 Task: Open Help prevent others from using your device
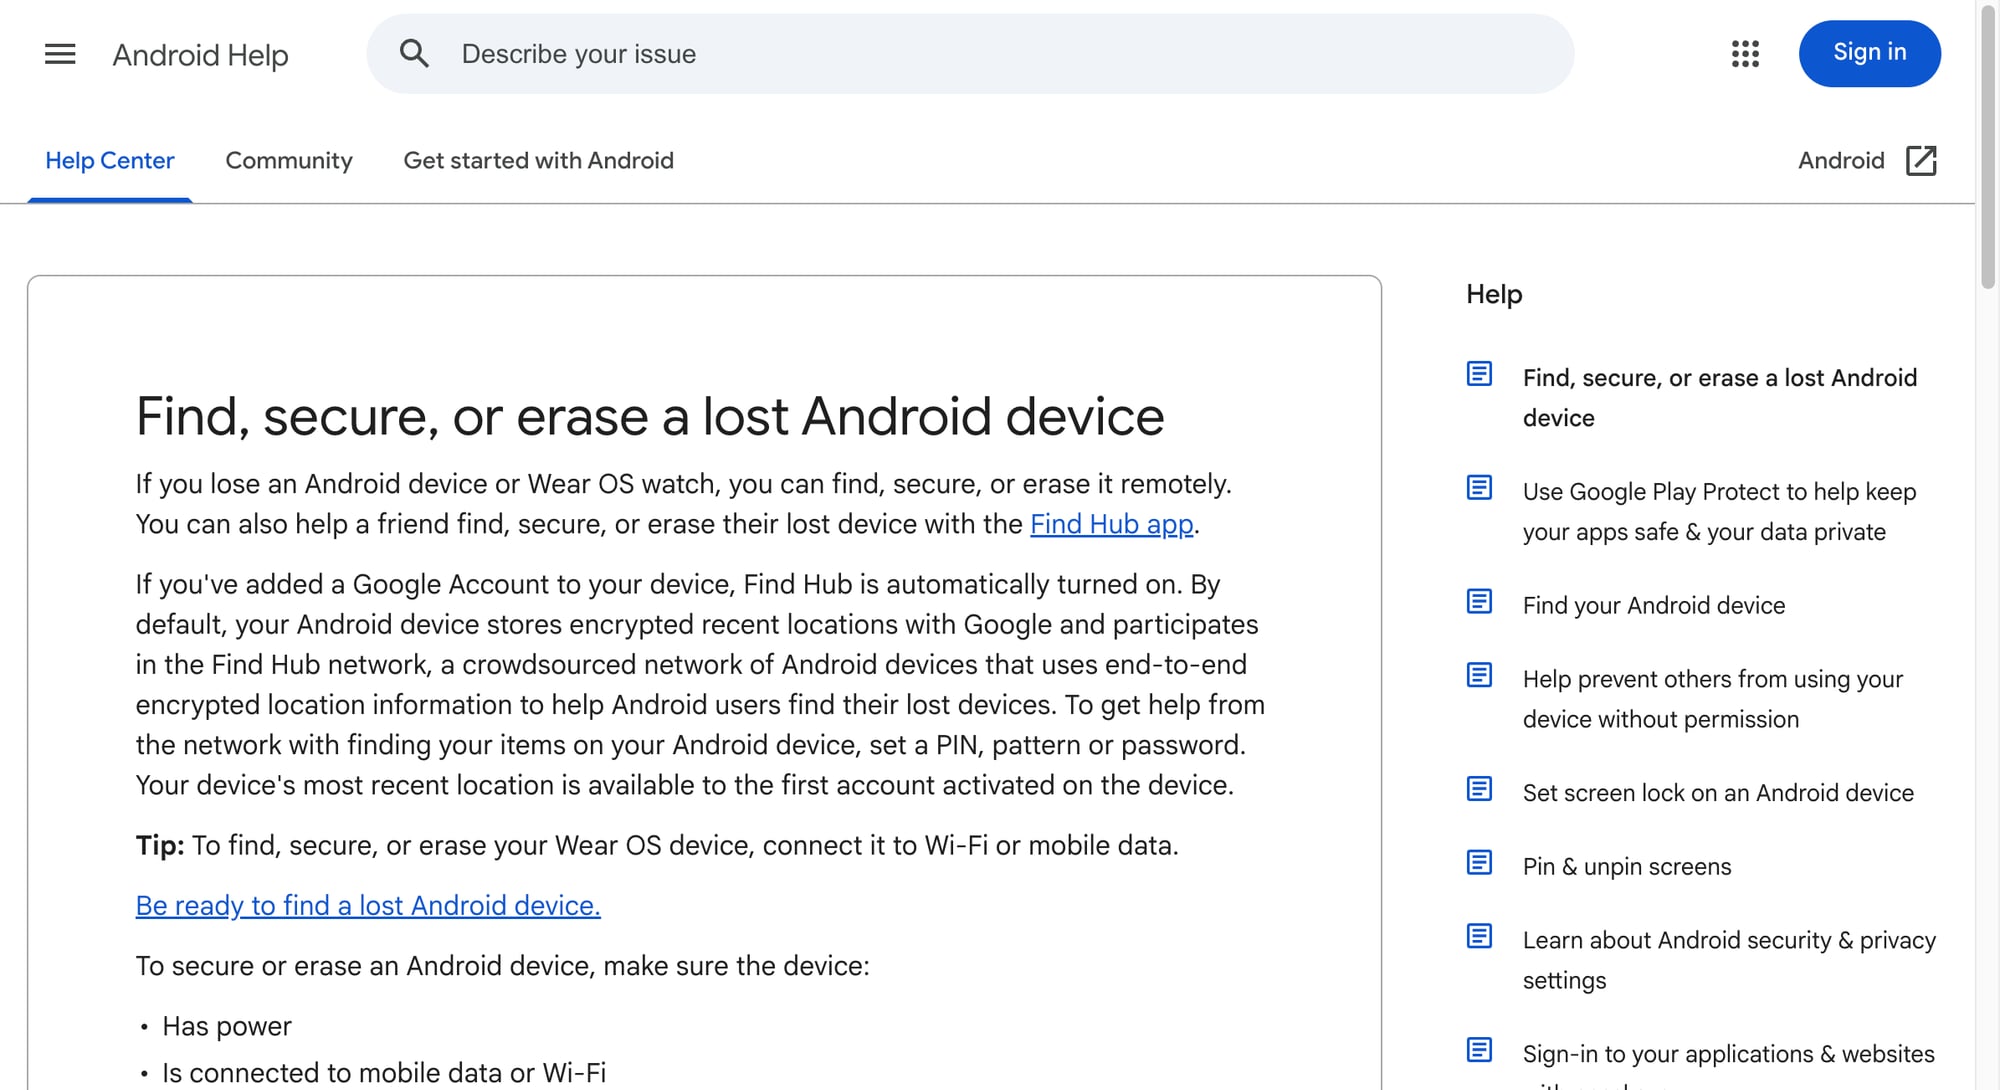pyautogui.click(x=1712, y=699)
